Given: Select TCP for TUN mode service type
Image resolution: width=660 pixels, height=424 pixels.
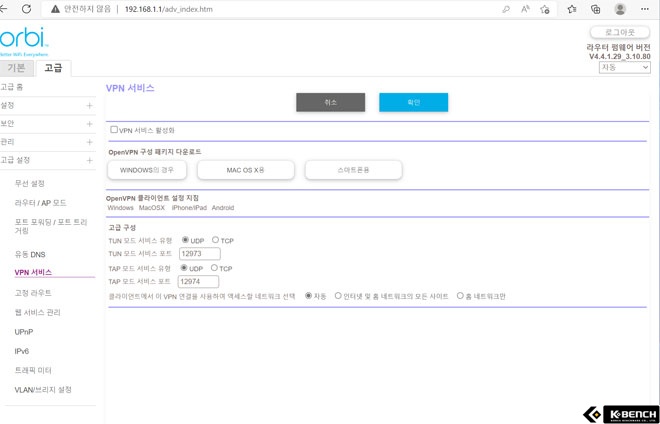Looking at the screenshot, I should click(216, 240).
